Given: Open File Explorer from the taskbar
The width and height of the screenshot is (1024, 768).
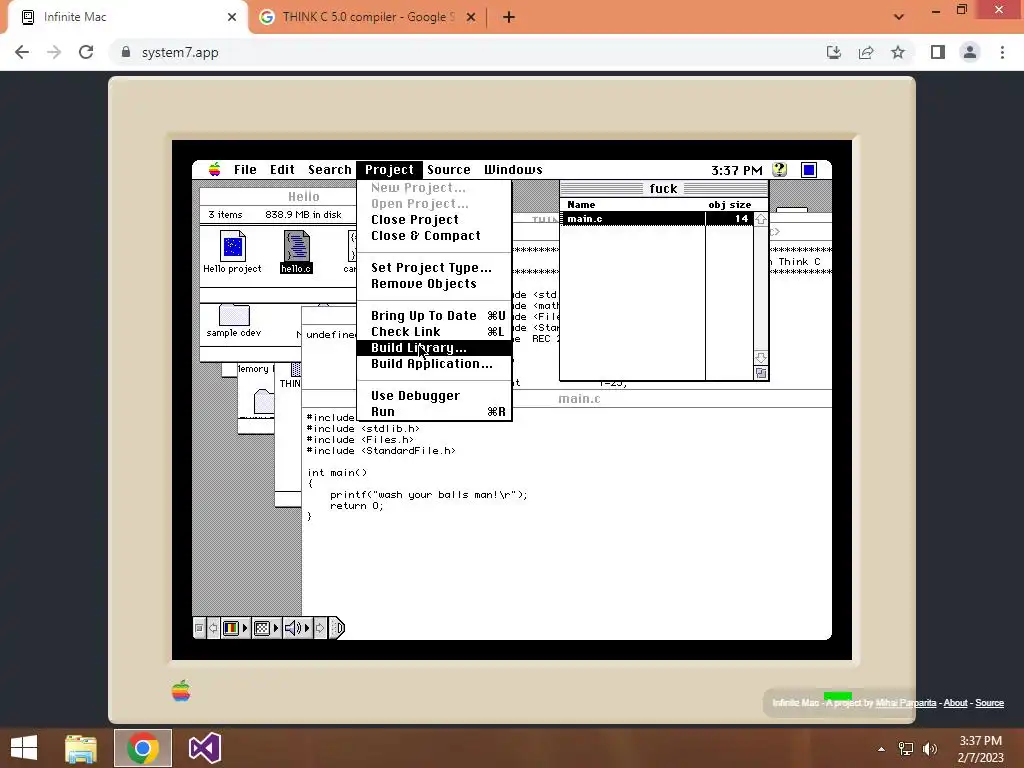Looking at the screenshot, I should click(x=81, y=748).
